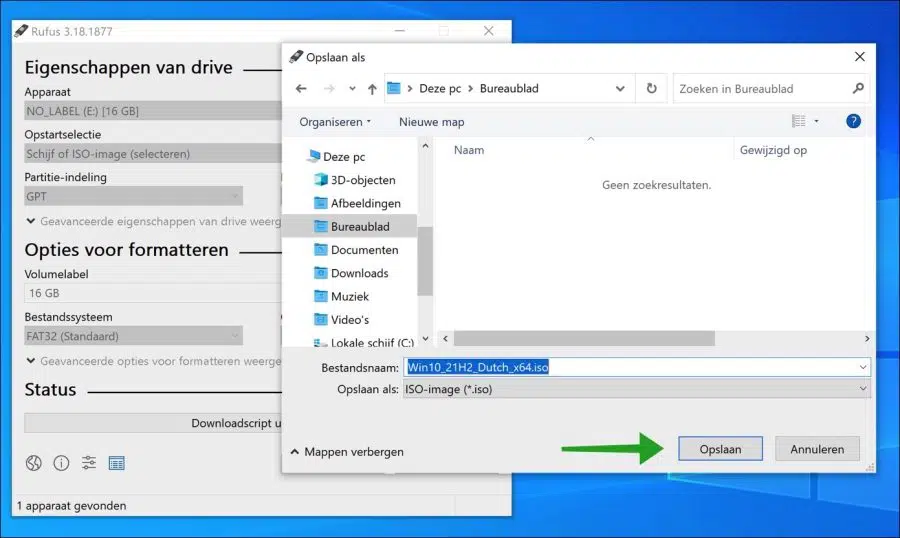The width and height of the screenshot is (900, 538).
Task: Change the view layout icon
Action: click(798, 121)
